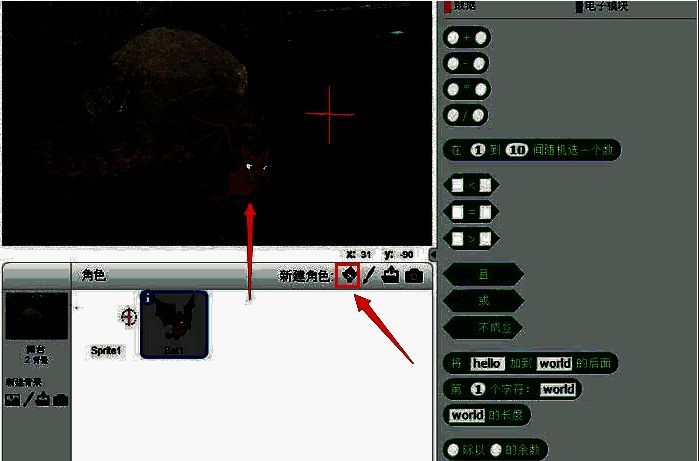Choose new sprite from library icon
The image size is (699, 461).
(348, 275)
